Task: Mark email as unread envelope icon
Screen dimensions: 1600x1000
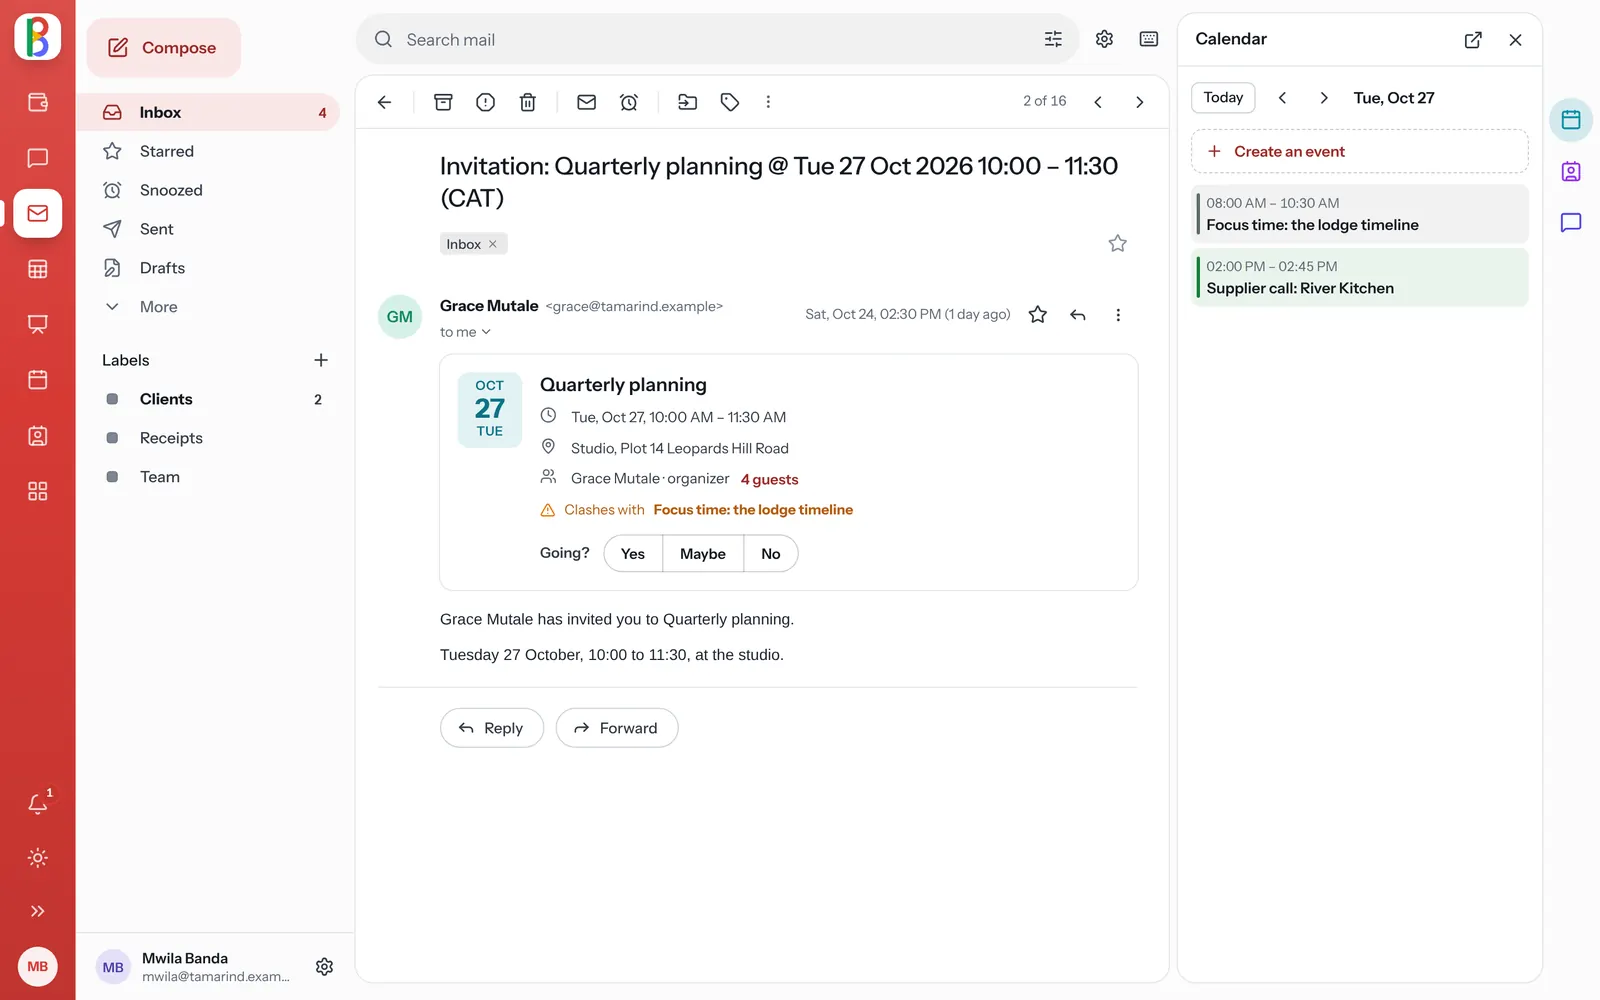Action: pyautogui.click(x=587, y=102)
